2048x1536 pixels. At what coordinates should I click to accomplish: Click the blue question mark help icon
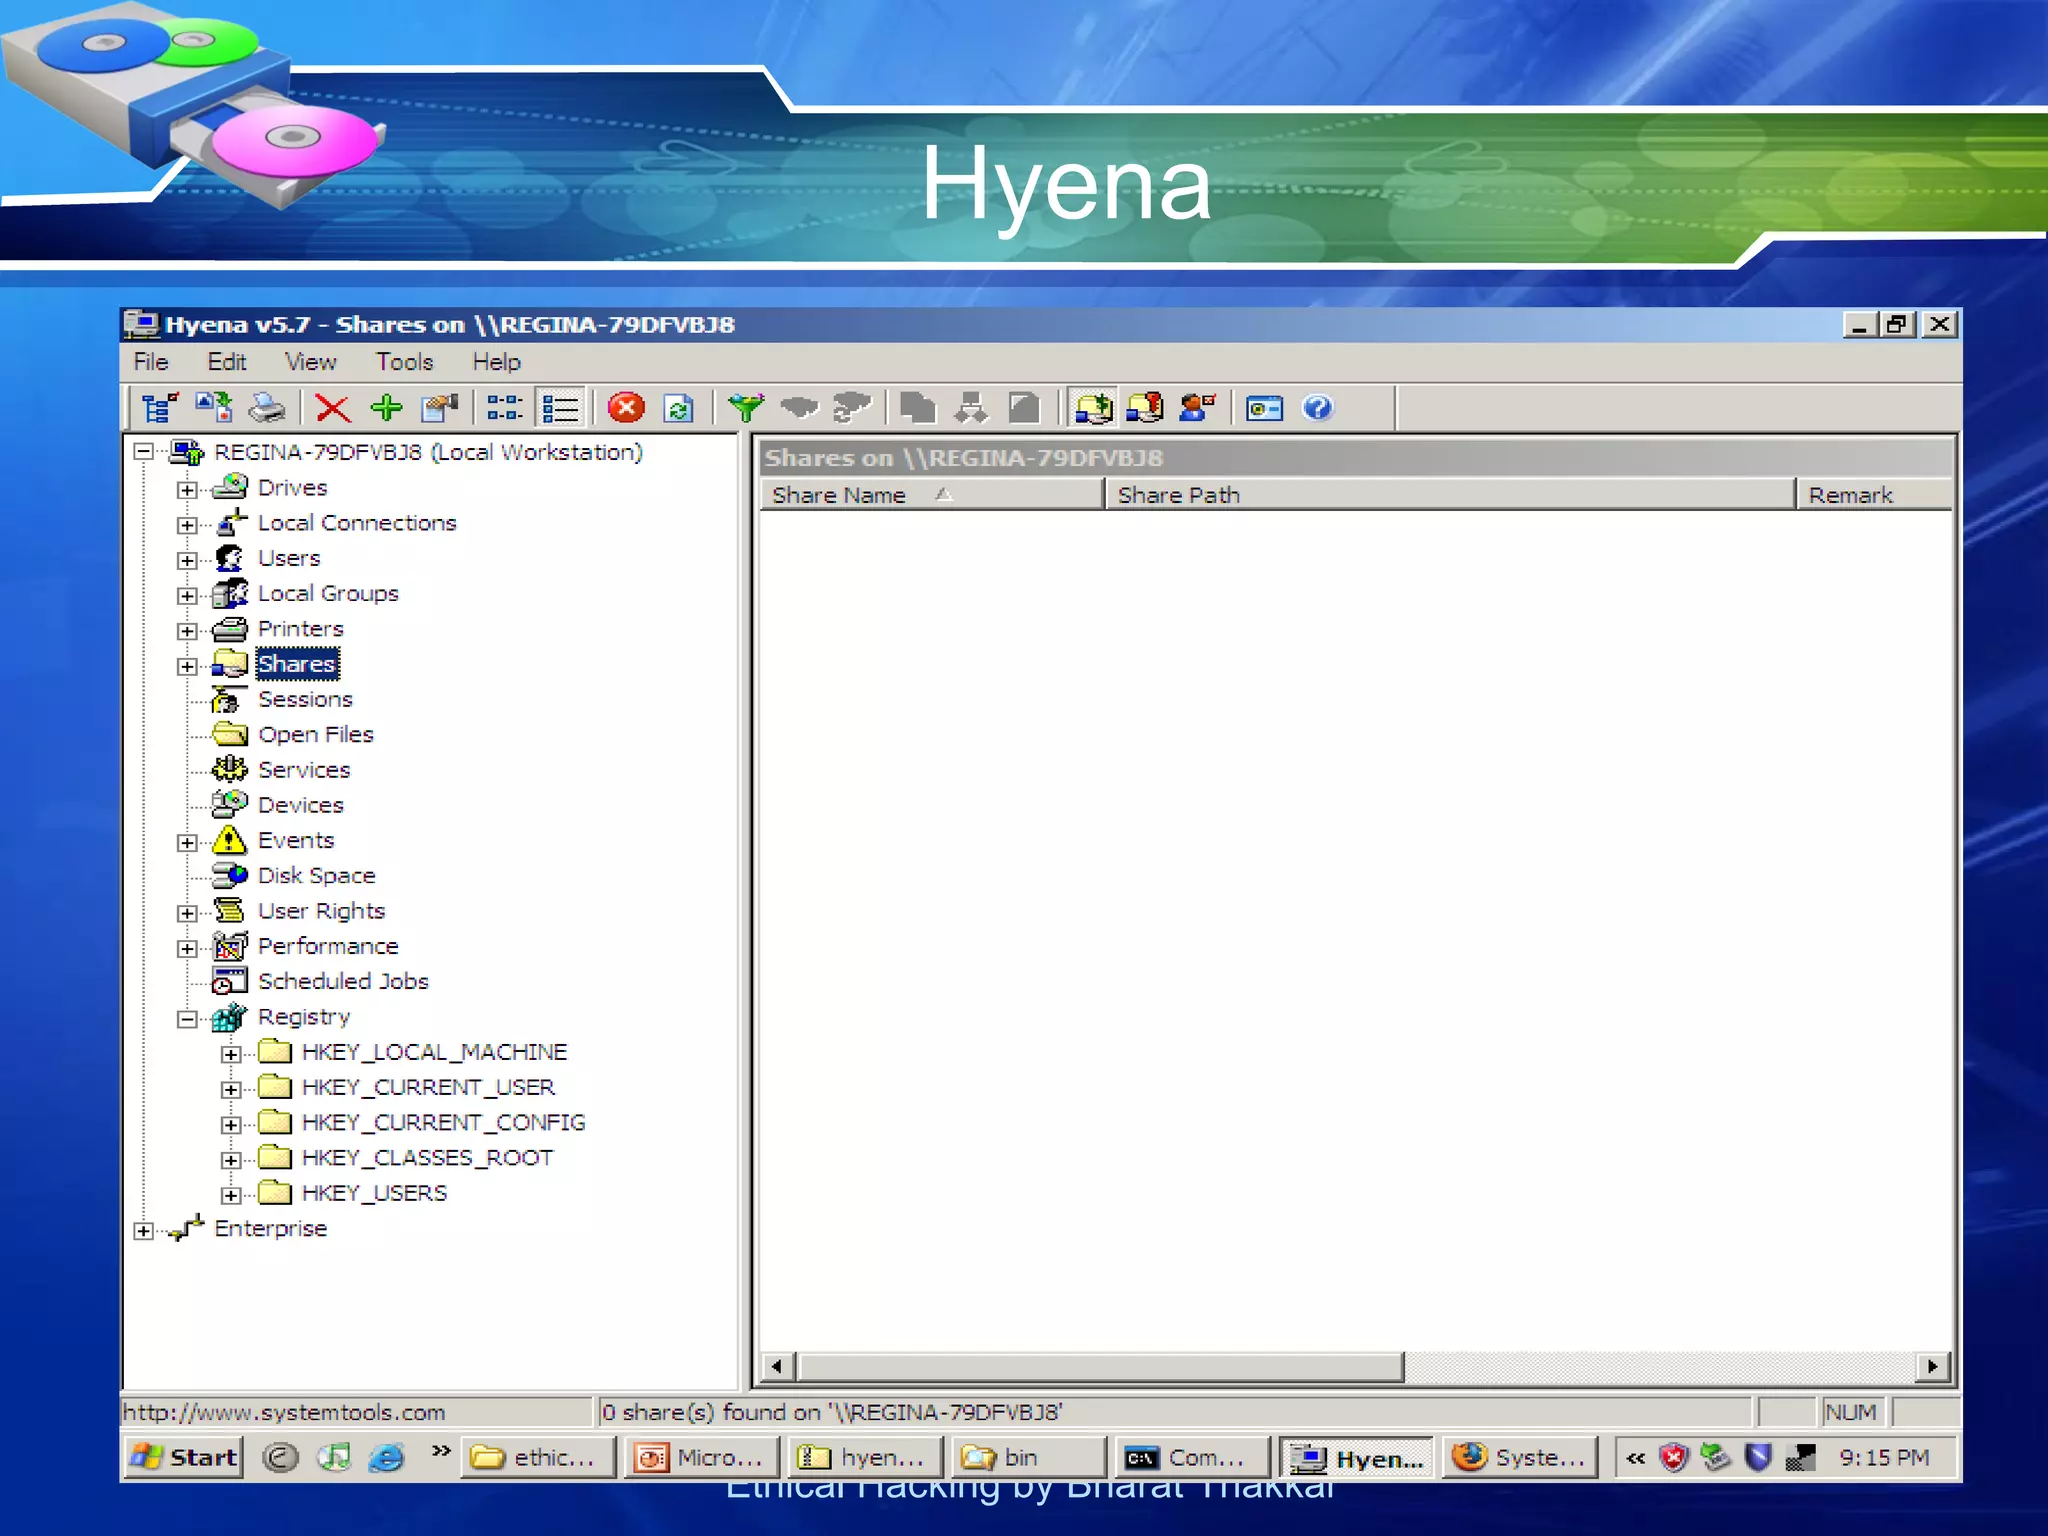click(1318, 408)
